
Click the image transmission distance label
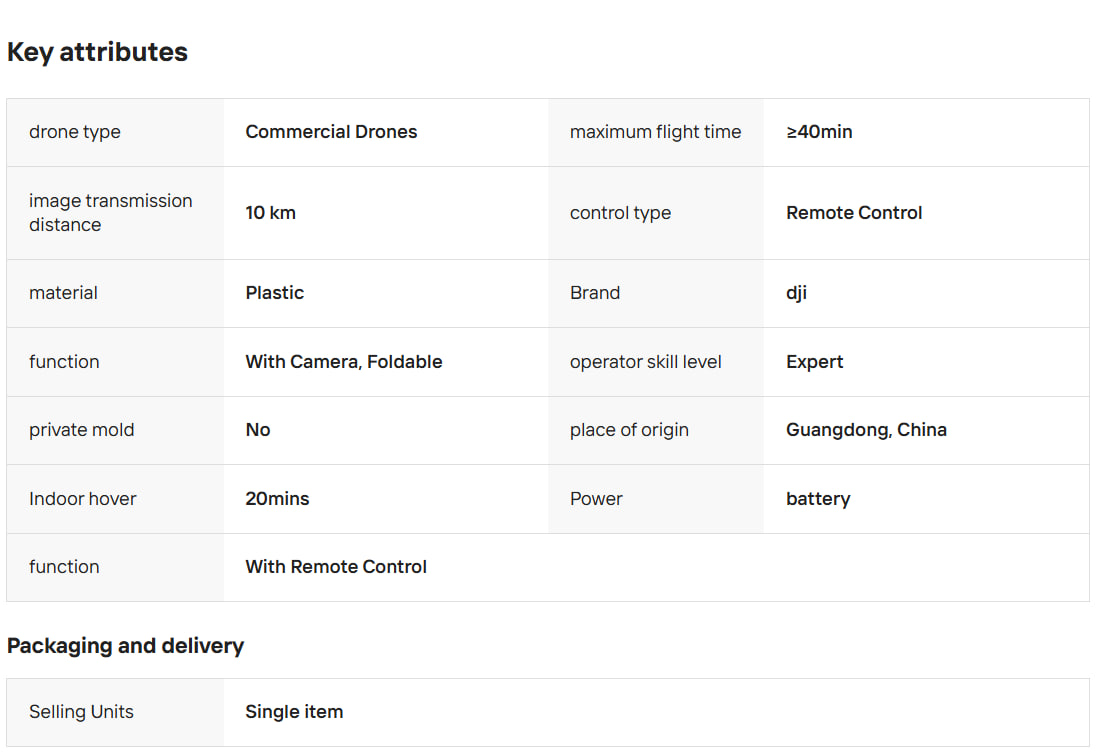tap(110, 213)
